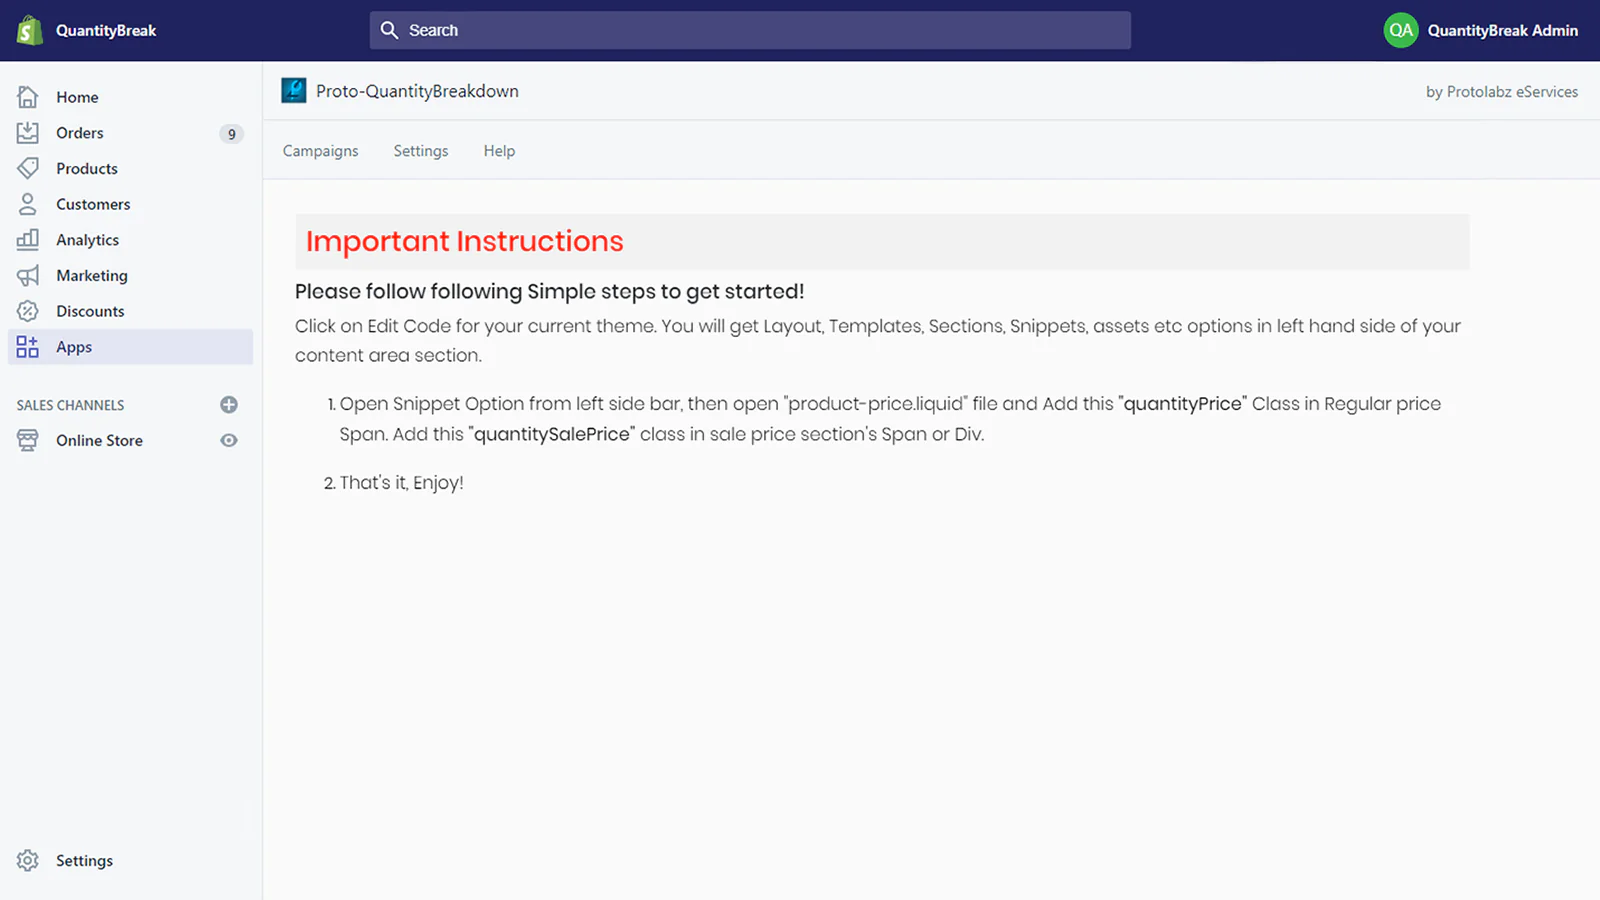Open Marketing via the megaphone icon
Image resolution: width=1600 pixels, height=900 pixels.
[28, 275]
